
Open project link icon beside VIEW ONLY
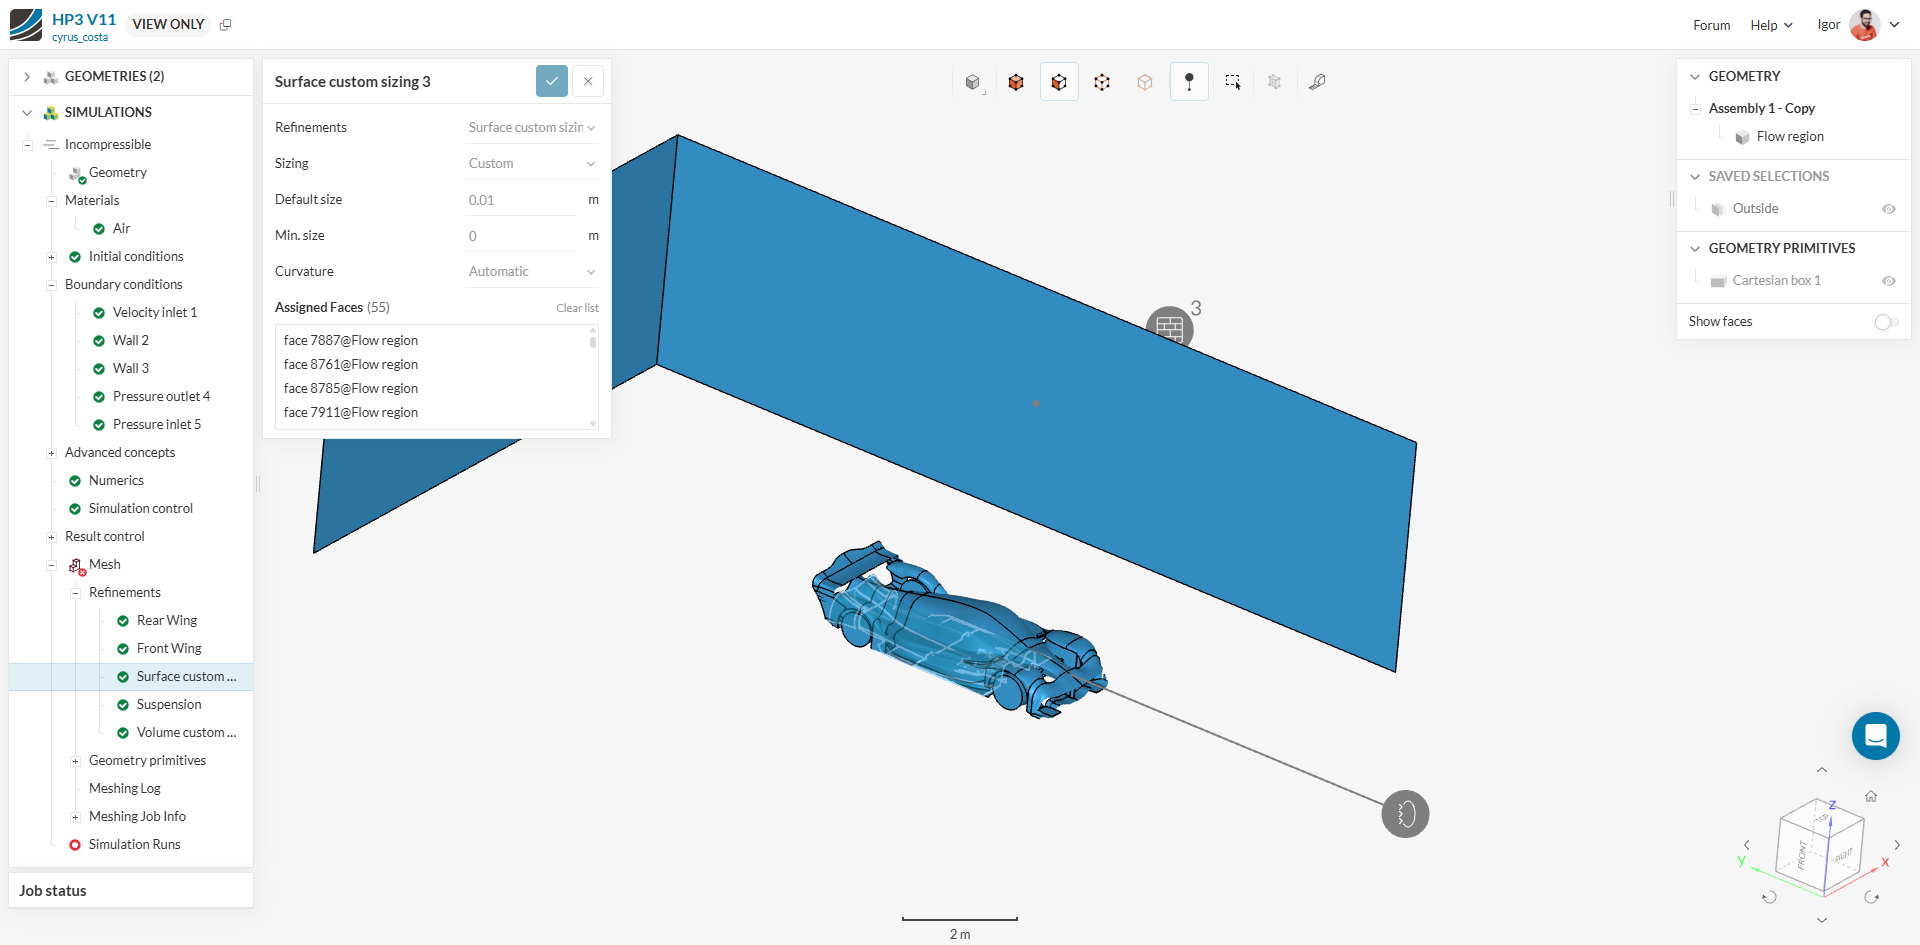click(225, 25)
